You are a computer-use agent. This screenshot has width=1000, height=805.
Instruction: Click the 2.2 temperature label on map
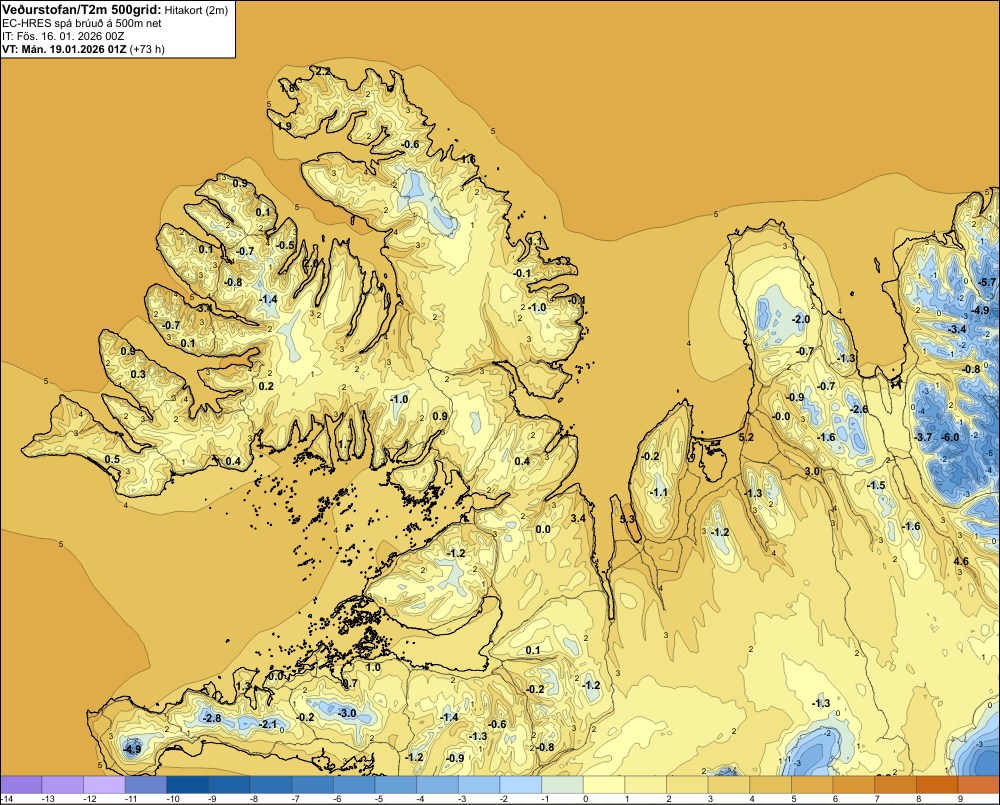(323, 71)
